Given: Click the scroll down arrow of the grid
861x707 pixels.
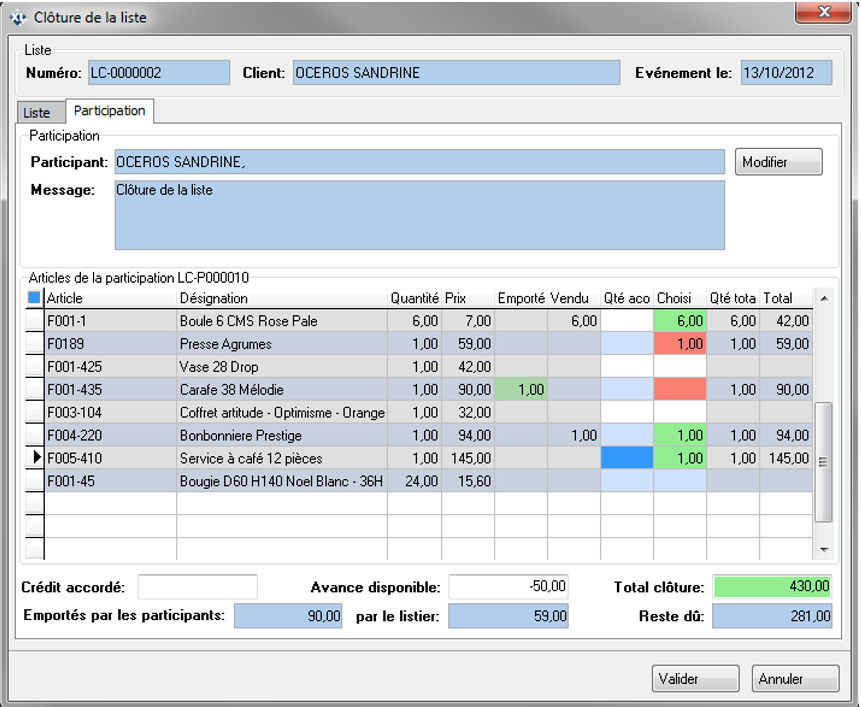Looking at the screenshot, I should pyautogui.click(x=824, y=550).
